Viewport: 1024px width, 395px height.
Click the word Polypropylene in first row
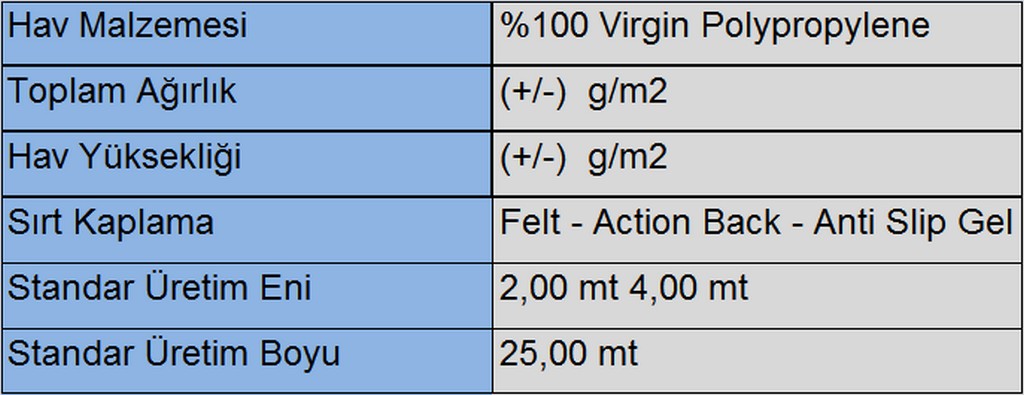tap(816, 27)
